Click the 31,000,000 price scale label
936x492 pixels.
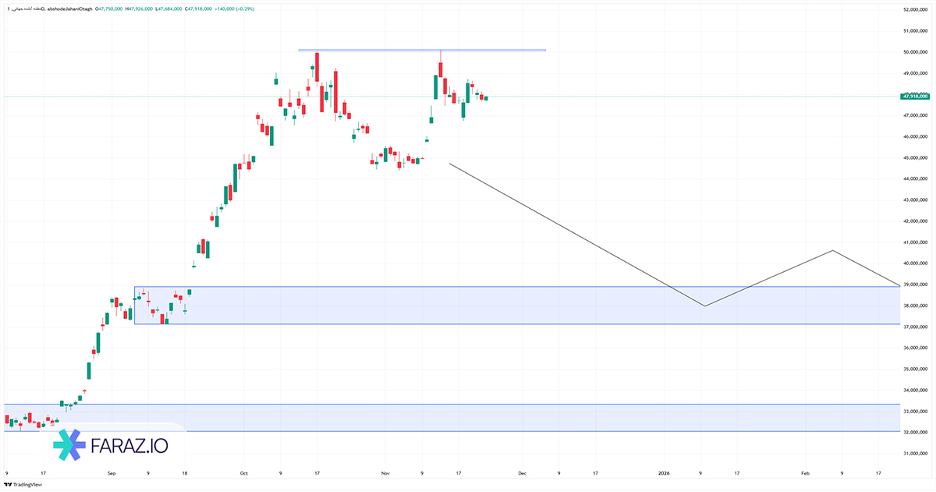[x=915, y=454]
